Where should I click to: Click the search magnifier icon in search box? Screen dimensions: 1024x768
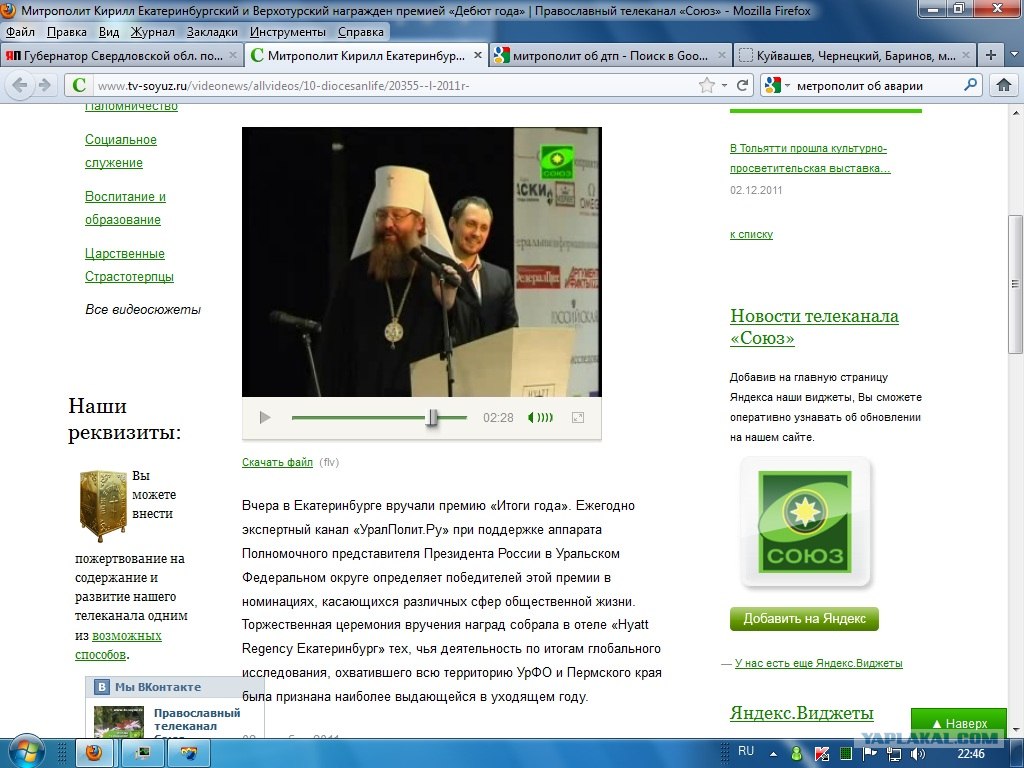[970, 85]
